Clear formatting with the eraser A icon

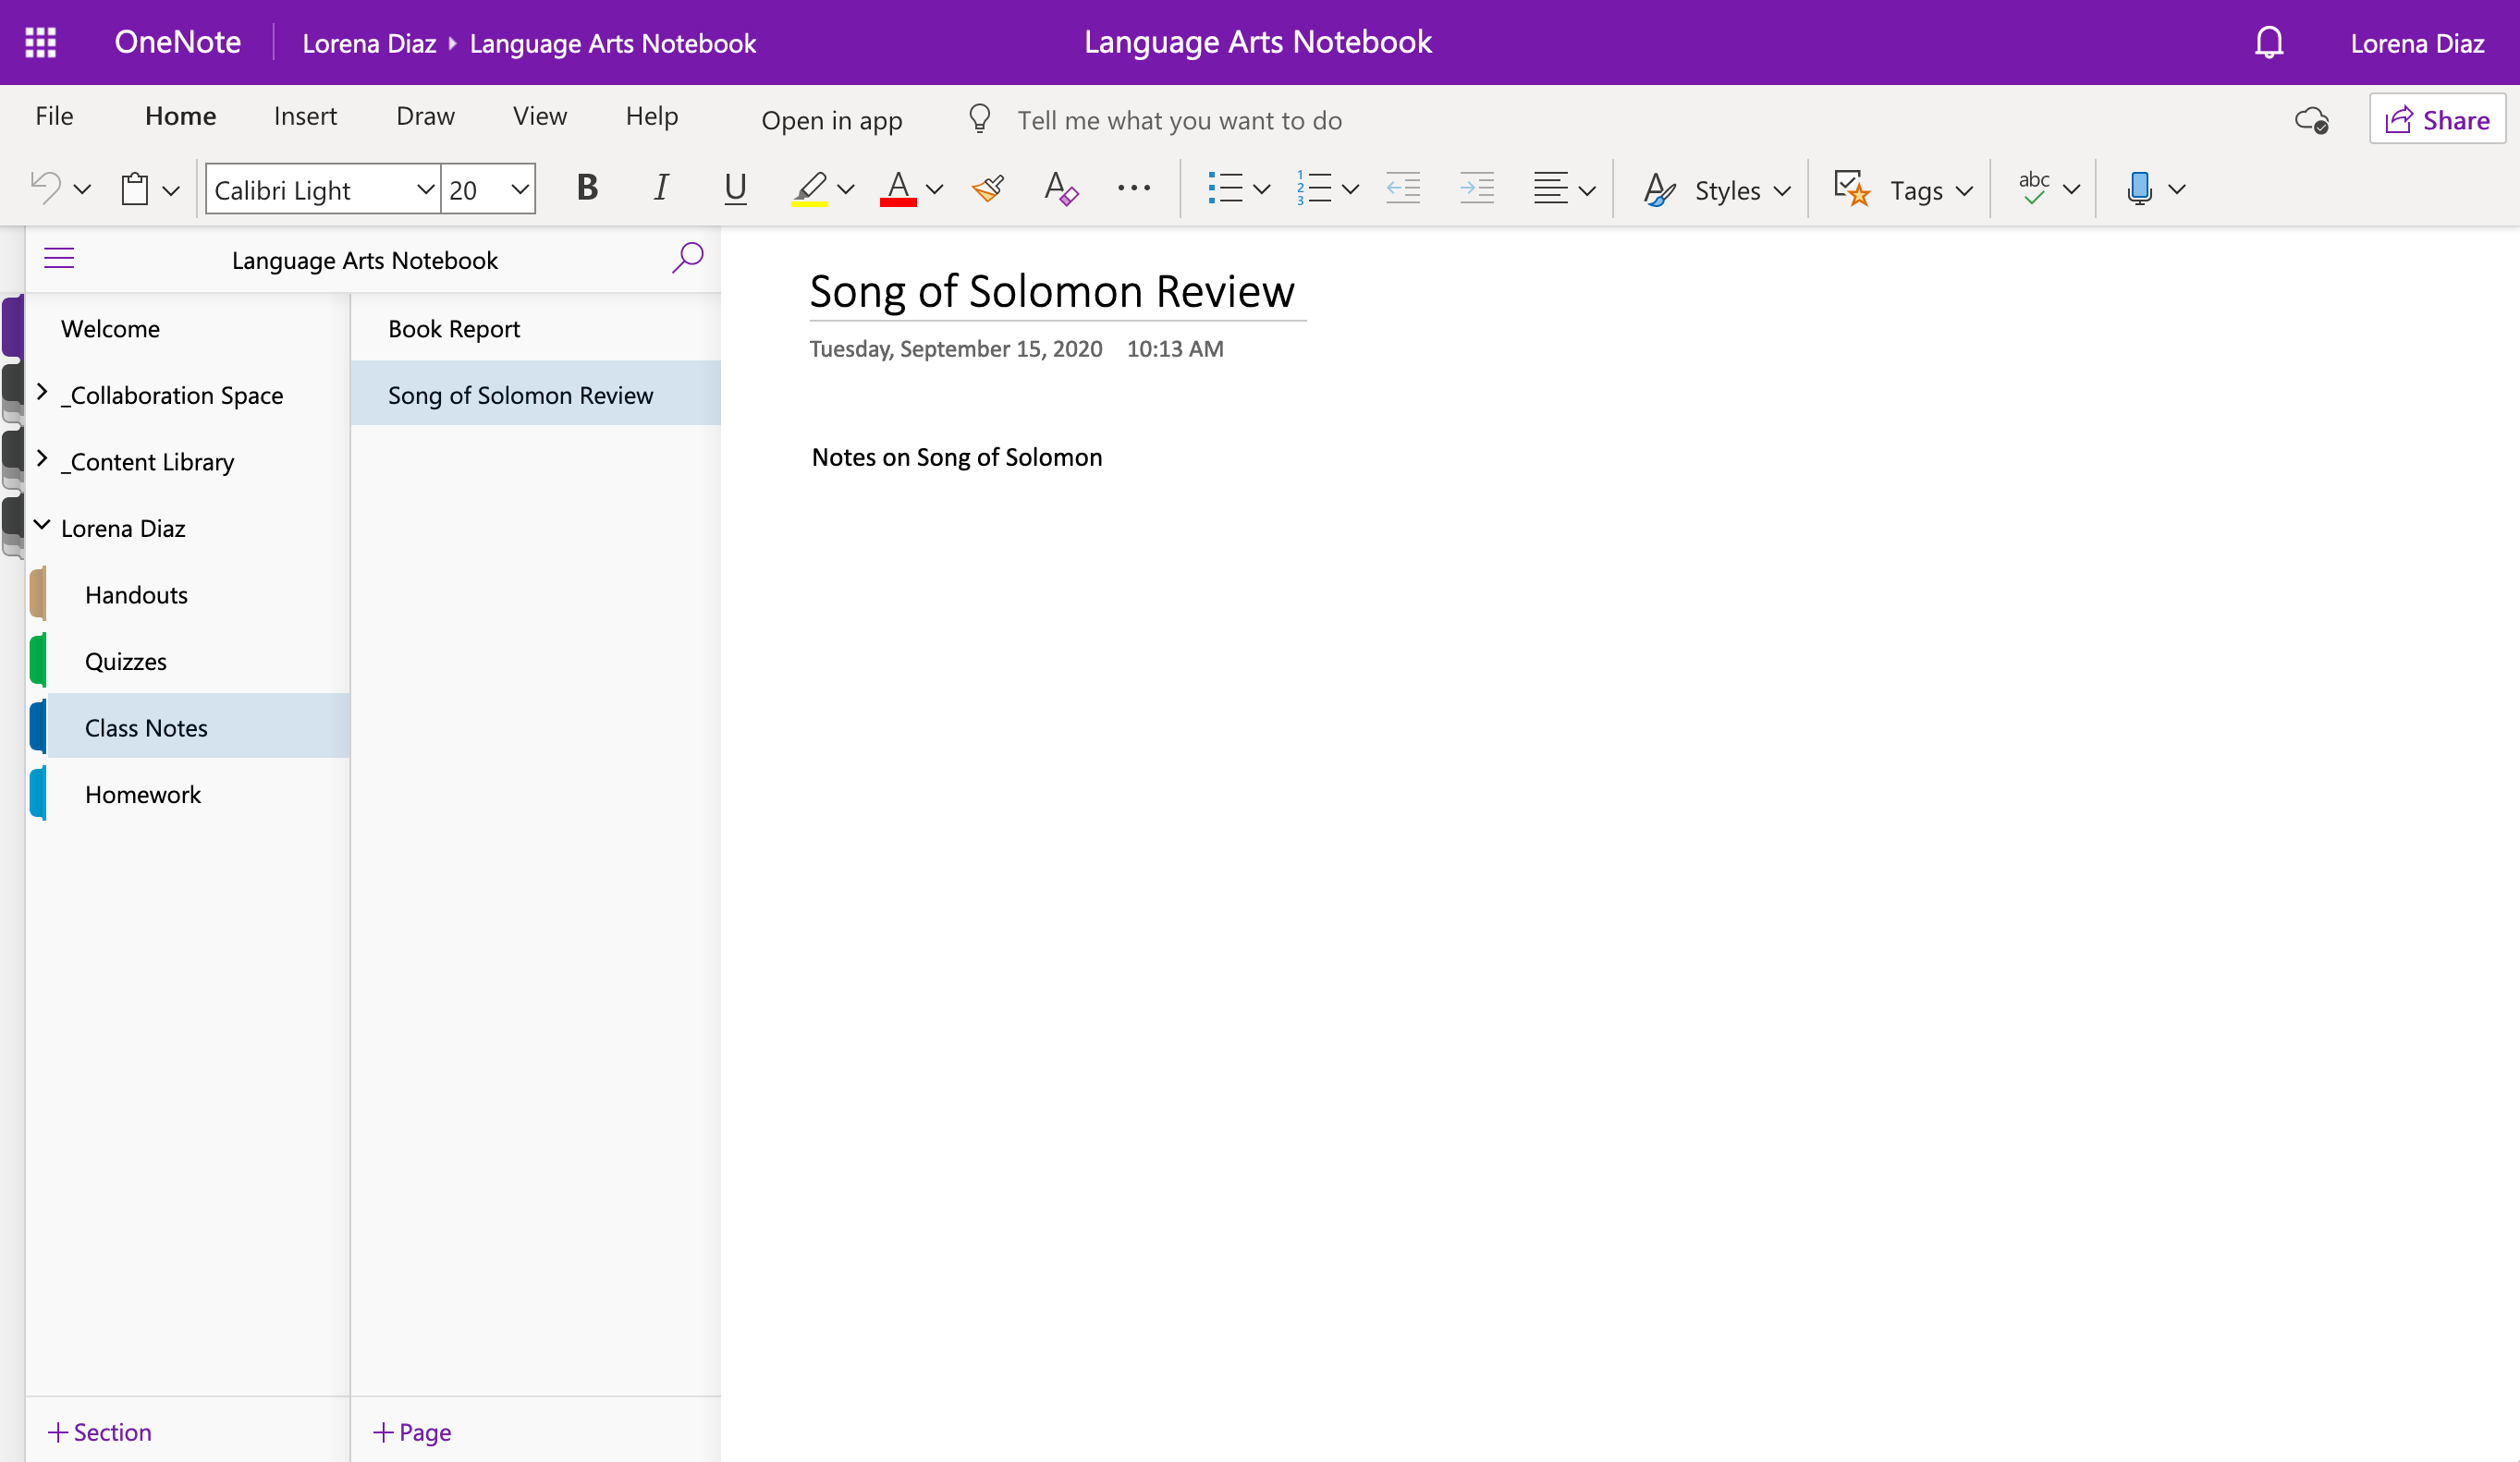coord(1060,188)
